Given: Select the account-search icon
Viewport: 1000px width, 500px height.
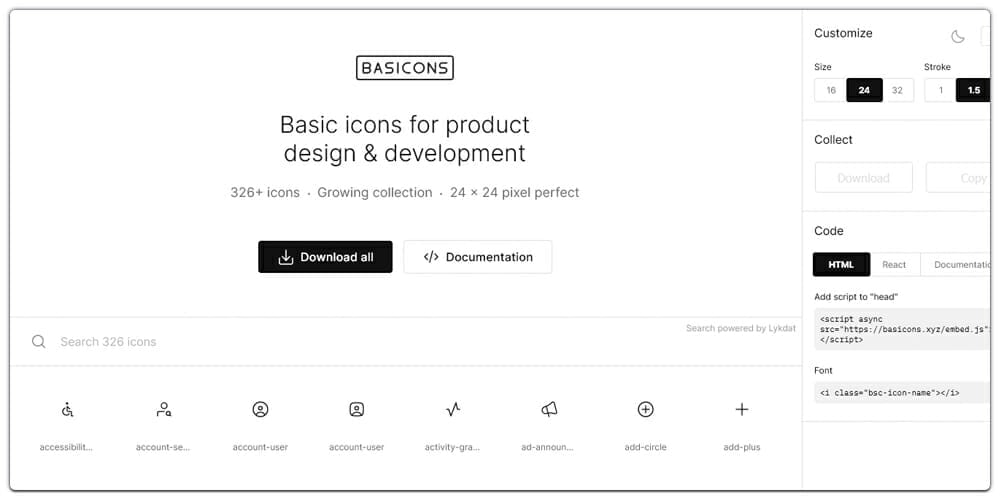Looking at the screenshot, I should (164, 409).
